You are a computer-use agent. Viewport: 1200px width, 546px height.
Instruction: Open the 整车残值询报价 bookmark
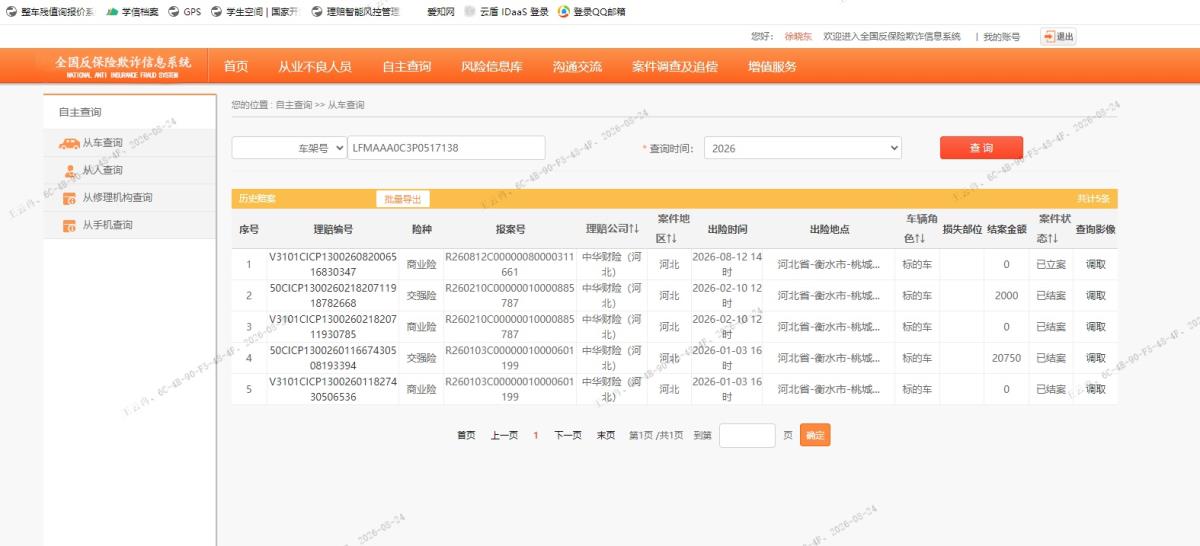[50, 11]
